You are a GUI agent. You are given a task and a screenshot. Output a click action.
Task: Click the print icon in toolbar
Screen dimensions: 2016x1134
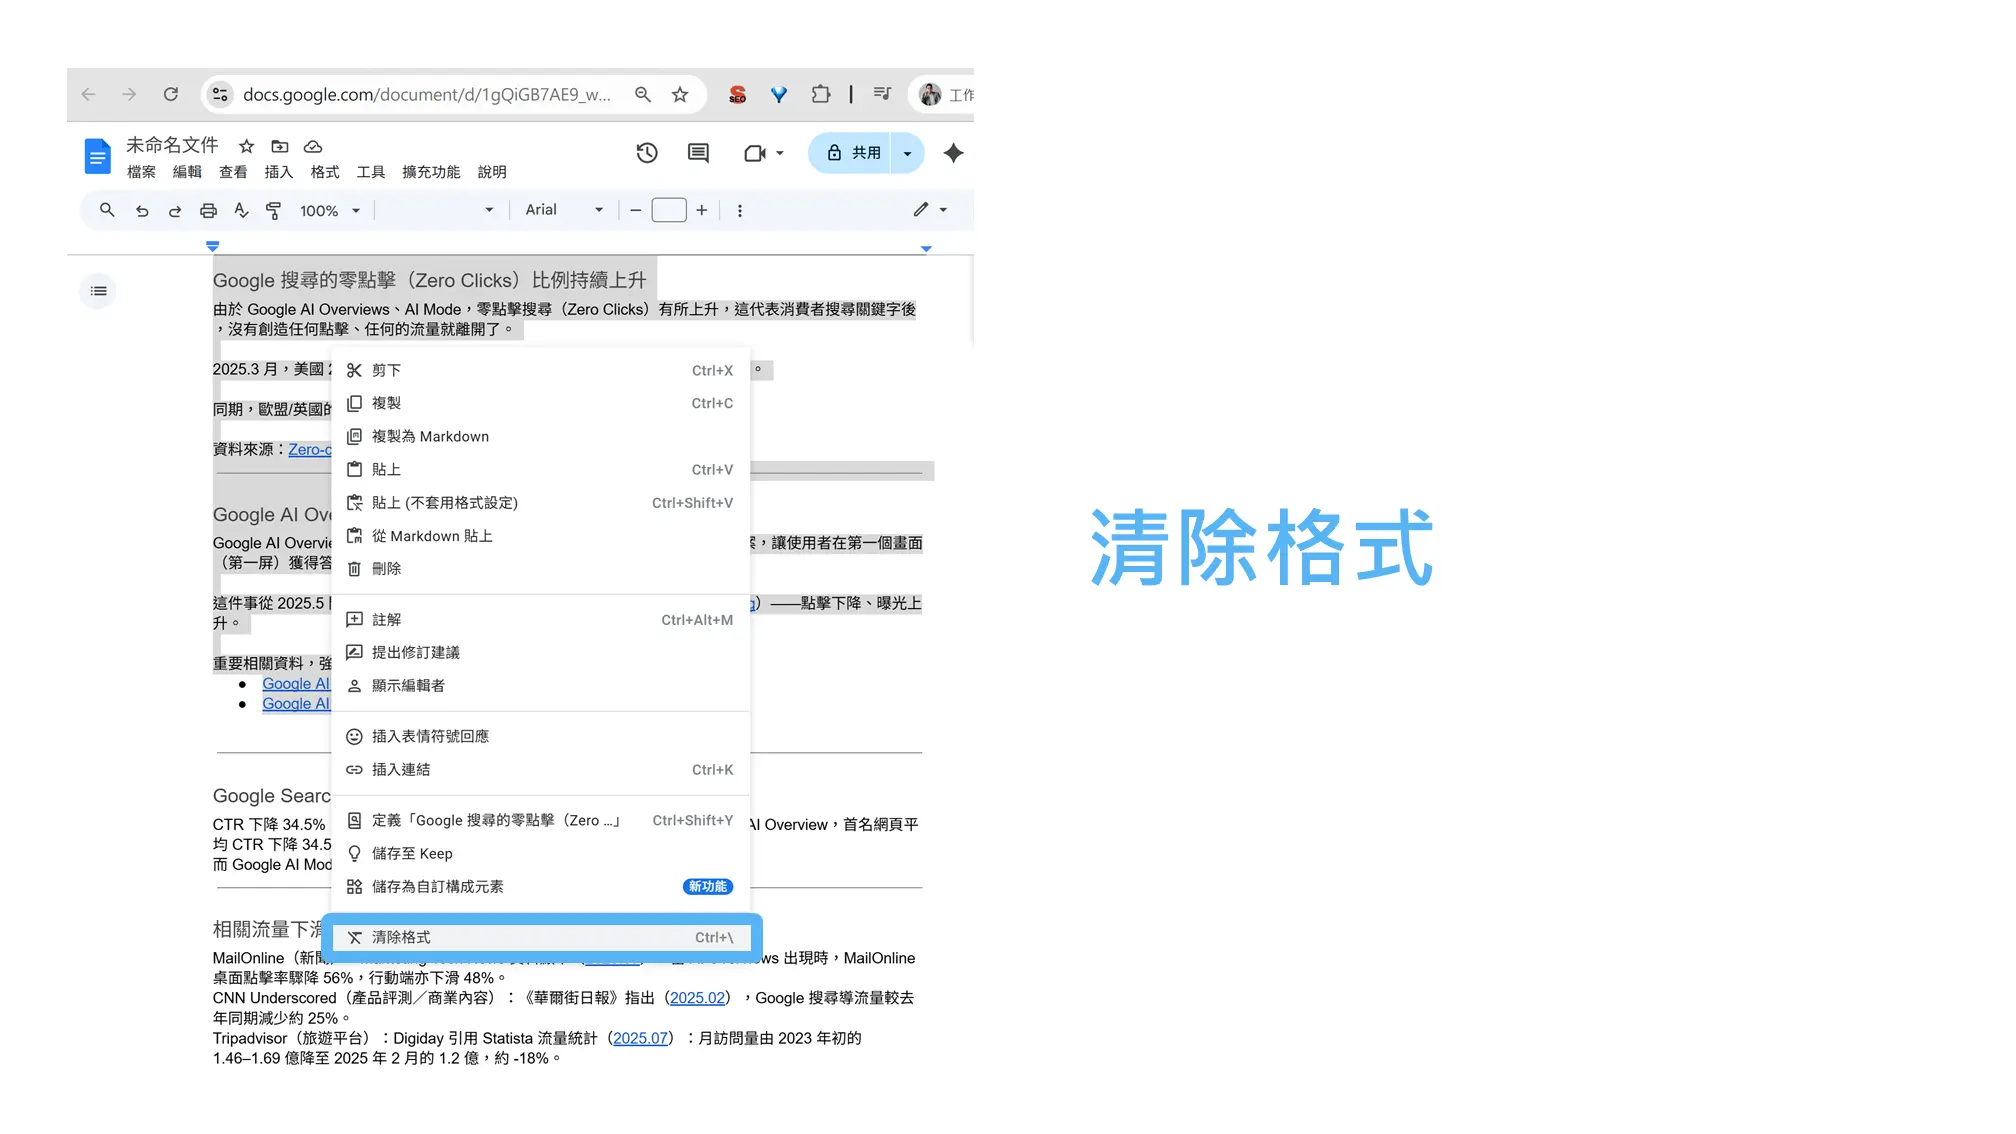click(208, 211)
